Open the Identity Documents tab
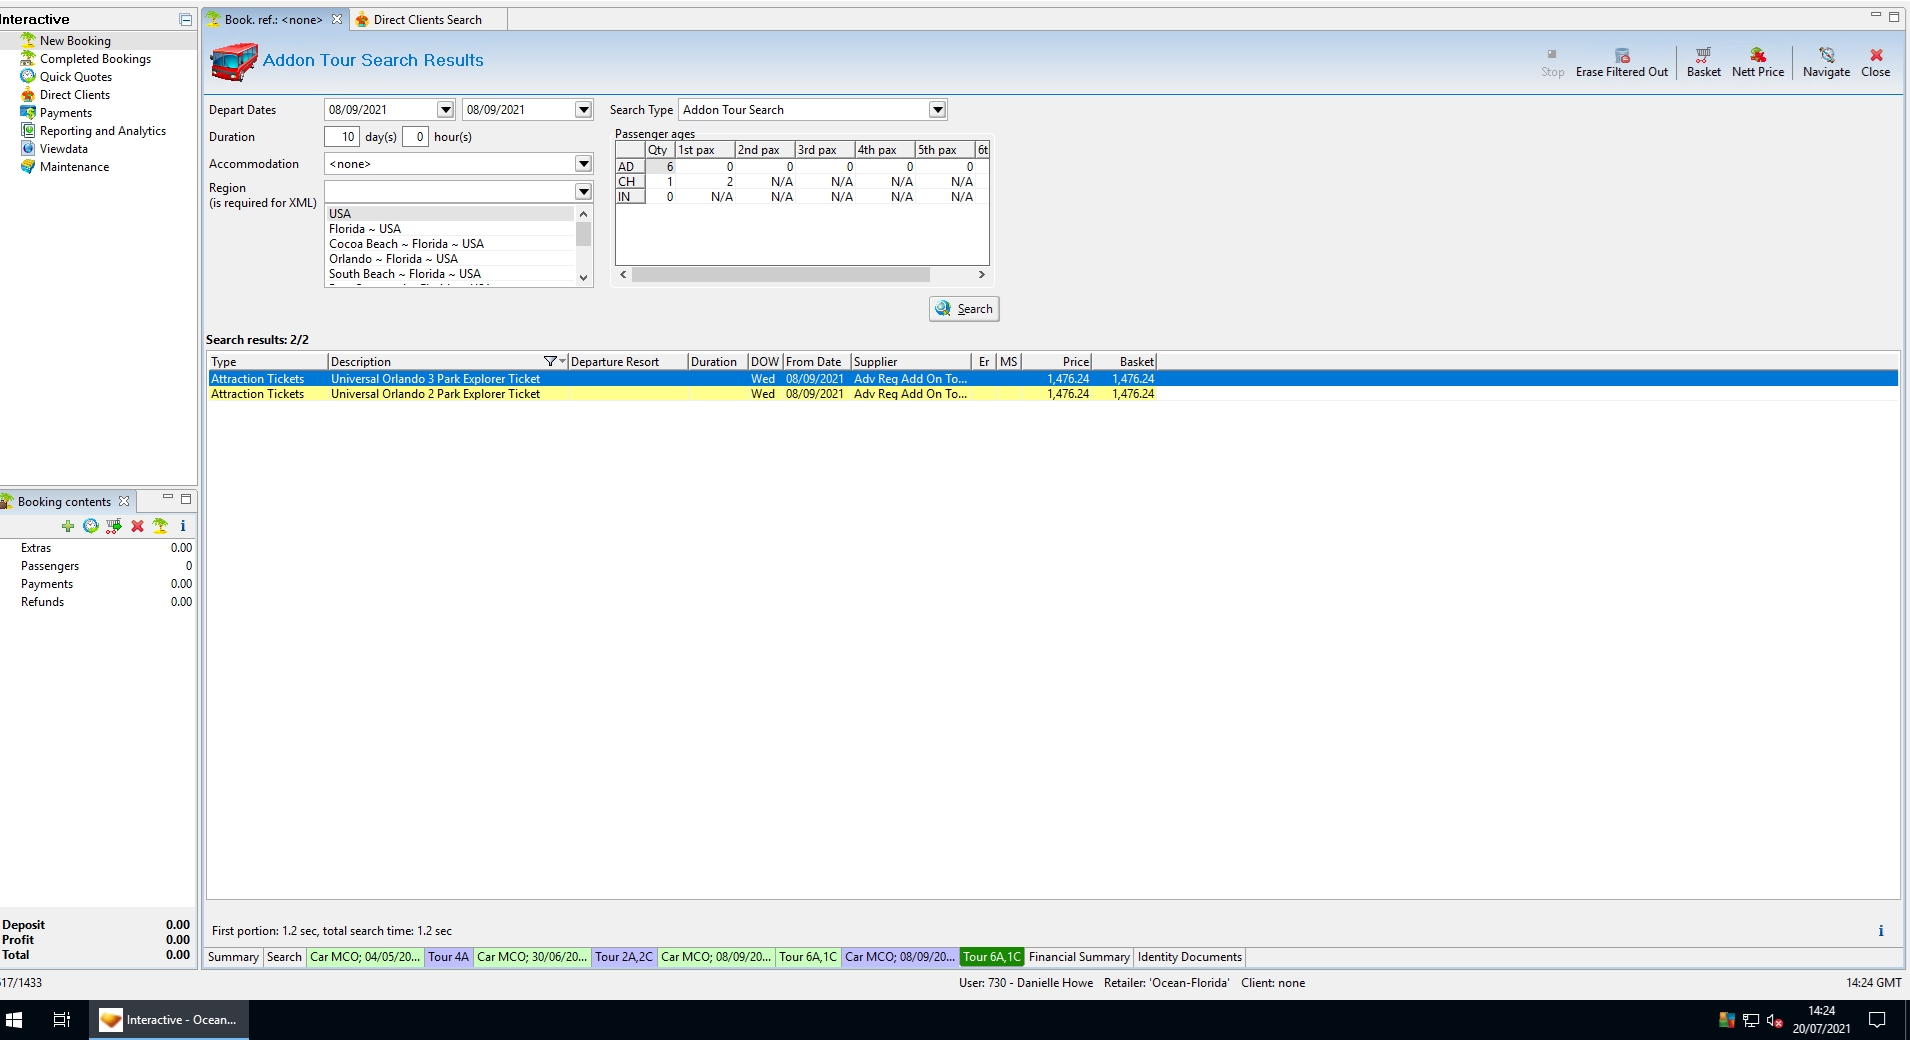This screenshot has height=1040, width=1910. click(1190, 957)
